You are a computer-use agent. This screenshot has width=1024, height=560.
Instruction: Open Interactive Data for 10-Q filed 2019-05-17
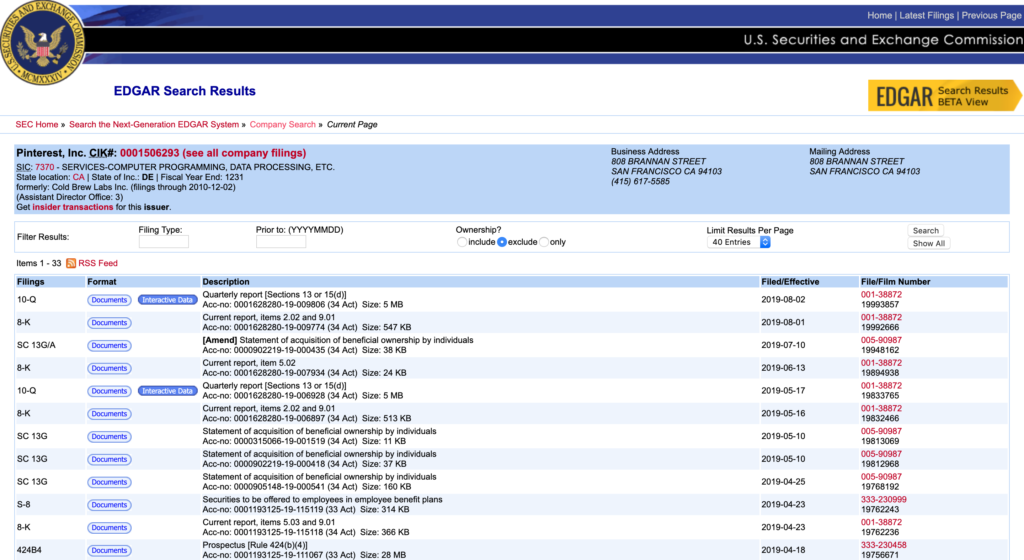pyautogui.click(x=168, y=392)
